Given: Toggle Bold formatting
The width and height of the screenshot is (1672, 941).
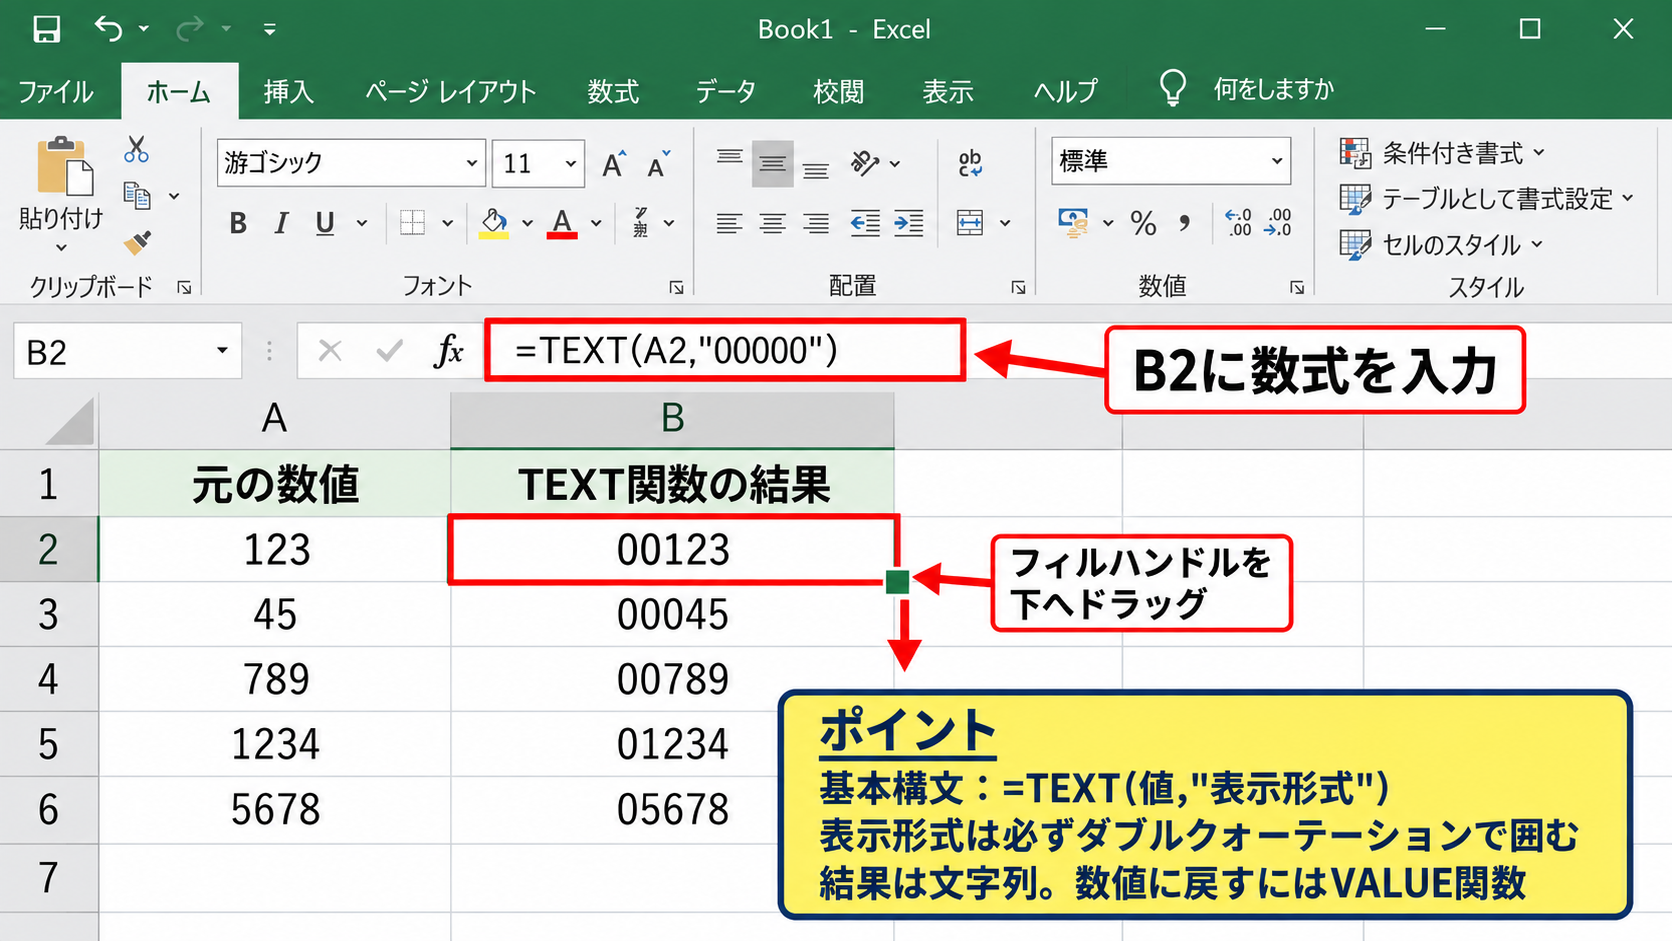Looking at the screenshot, I should 238,223.
